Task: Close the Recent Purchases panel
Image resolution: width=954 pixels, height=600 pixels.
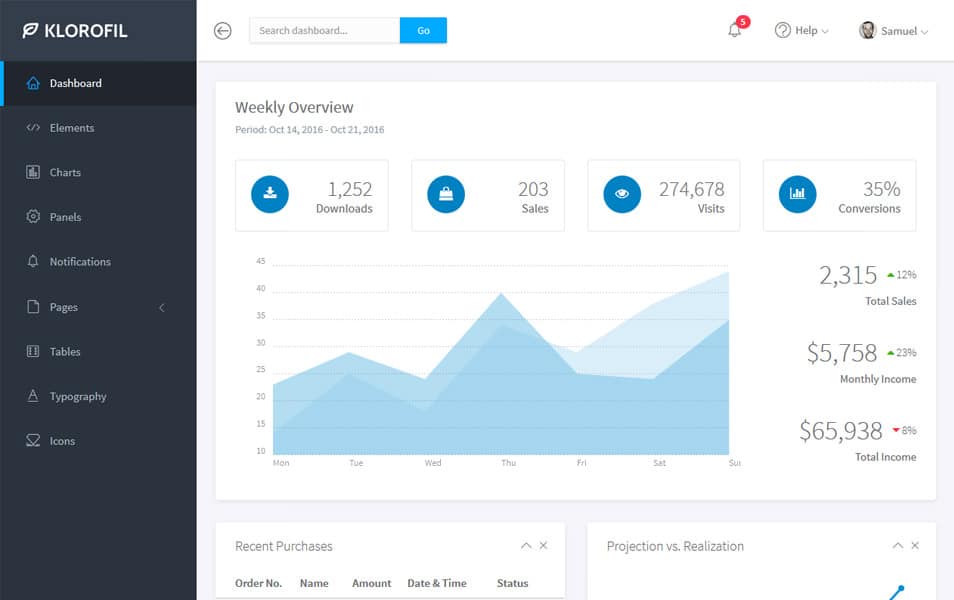Action: pyautogui.click(x=543, y=545)
